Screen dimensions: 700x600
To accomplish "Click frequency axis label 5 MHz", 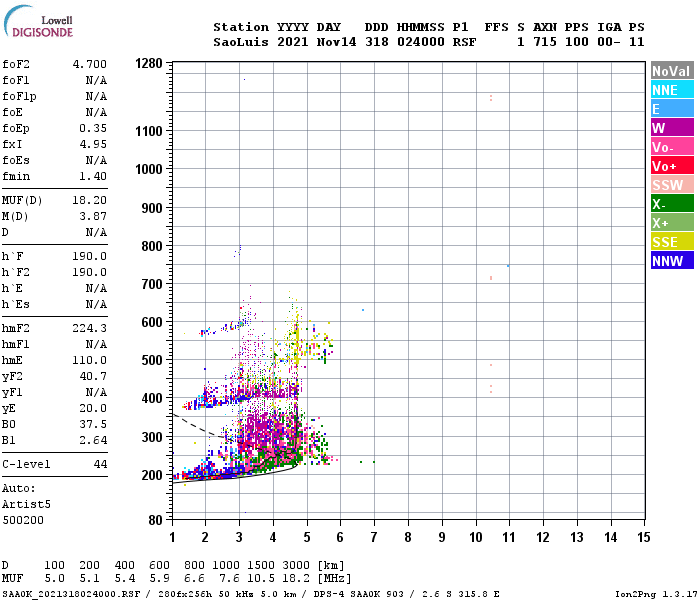I will 307,537.
